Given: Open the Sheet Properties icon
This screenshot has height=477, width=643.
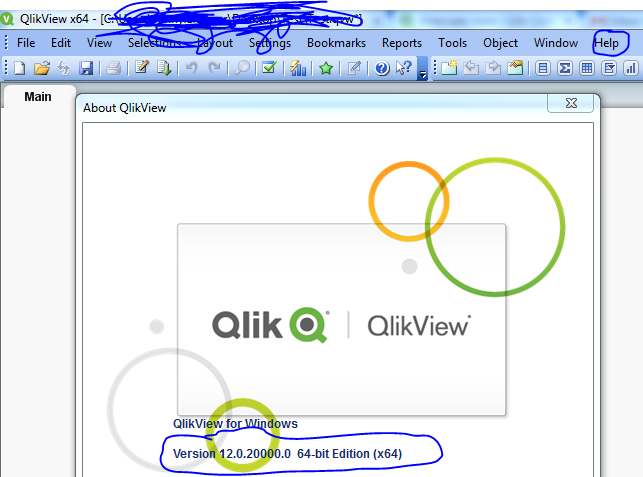Looking at the screenshot, I should click(515, 68).
